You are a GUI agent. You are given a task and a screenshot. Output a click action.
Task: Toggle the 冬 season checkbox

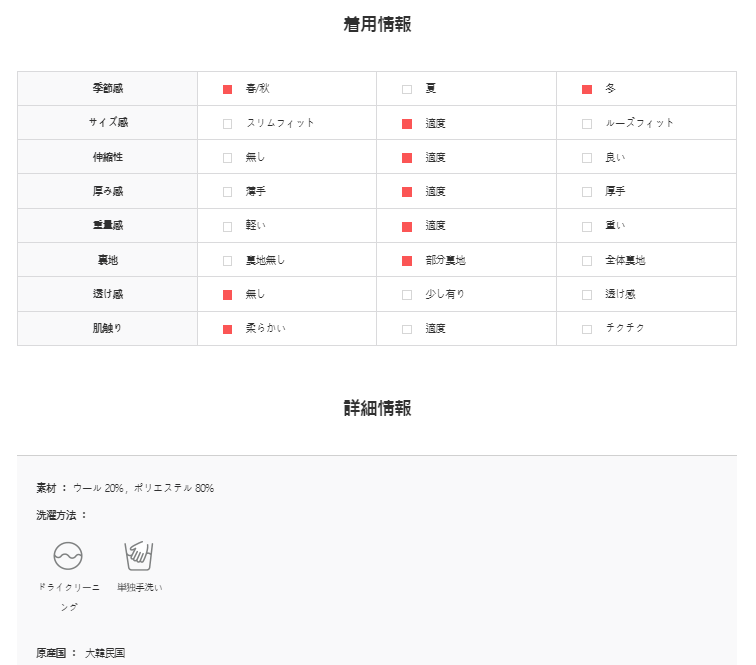point(587,89)
